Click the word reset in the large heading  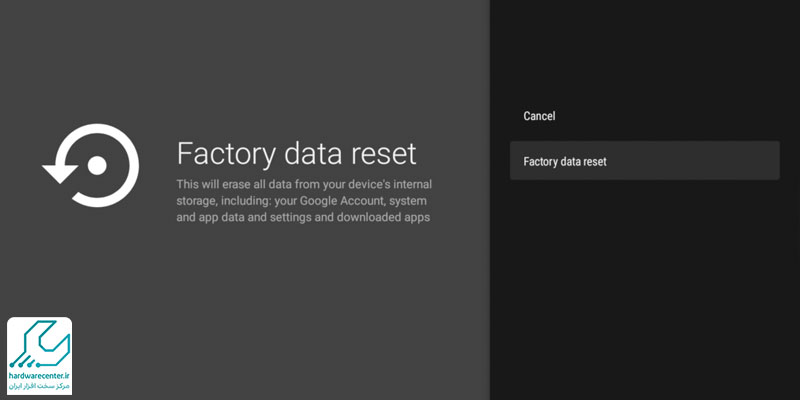point(386,154)
